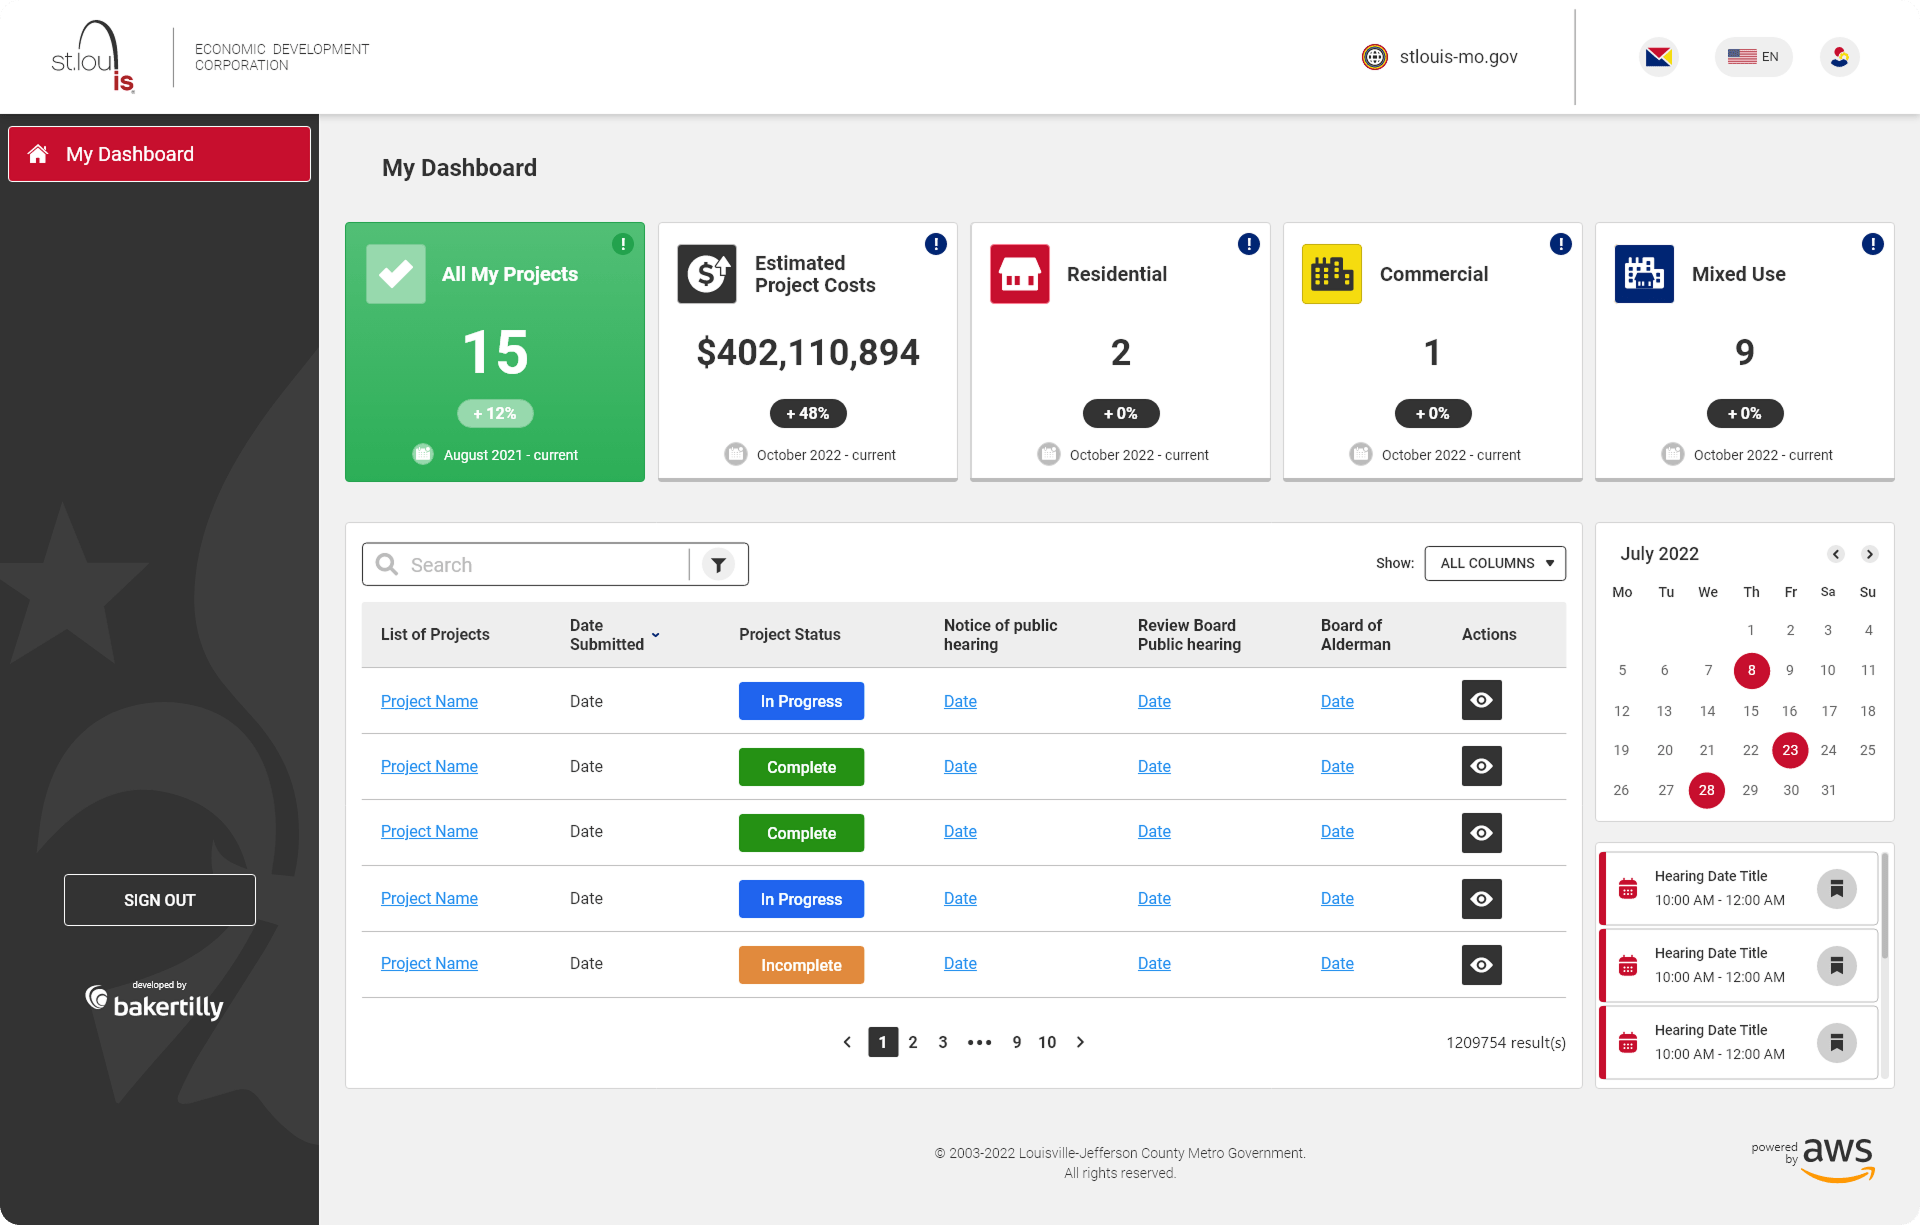Click the SIGN OUT button
1920x1225 pixels.
coord(159,900)
